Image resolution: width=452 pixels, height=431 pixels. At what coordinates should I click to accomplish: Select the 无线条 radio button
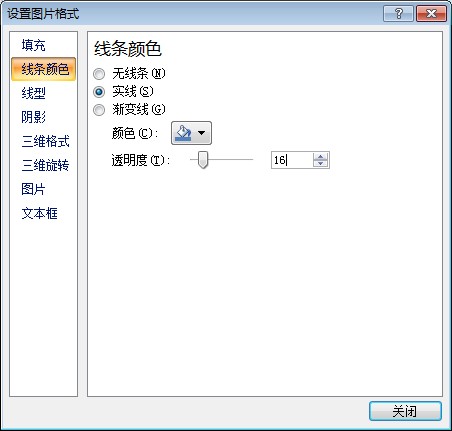click(x=99, y=74)
